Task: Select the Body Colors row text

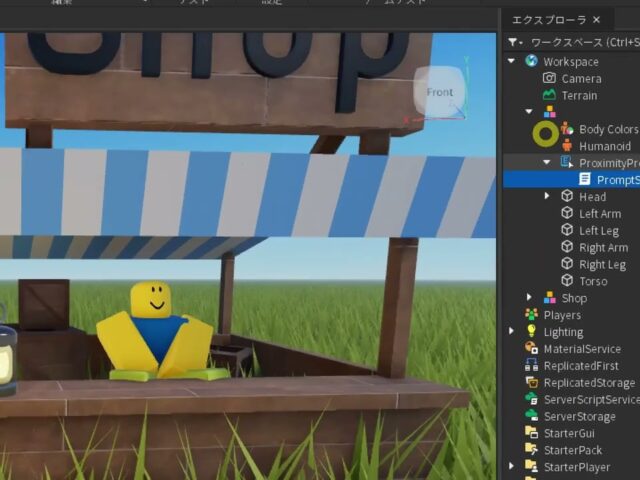Action: pos(609,129)
